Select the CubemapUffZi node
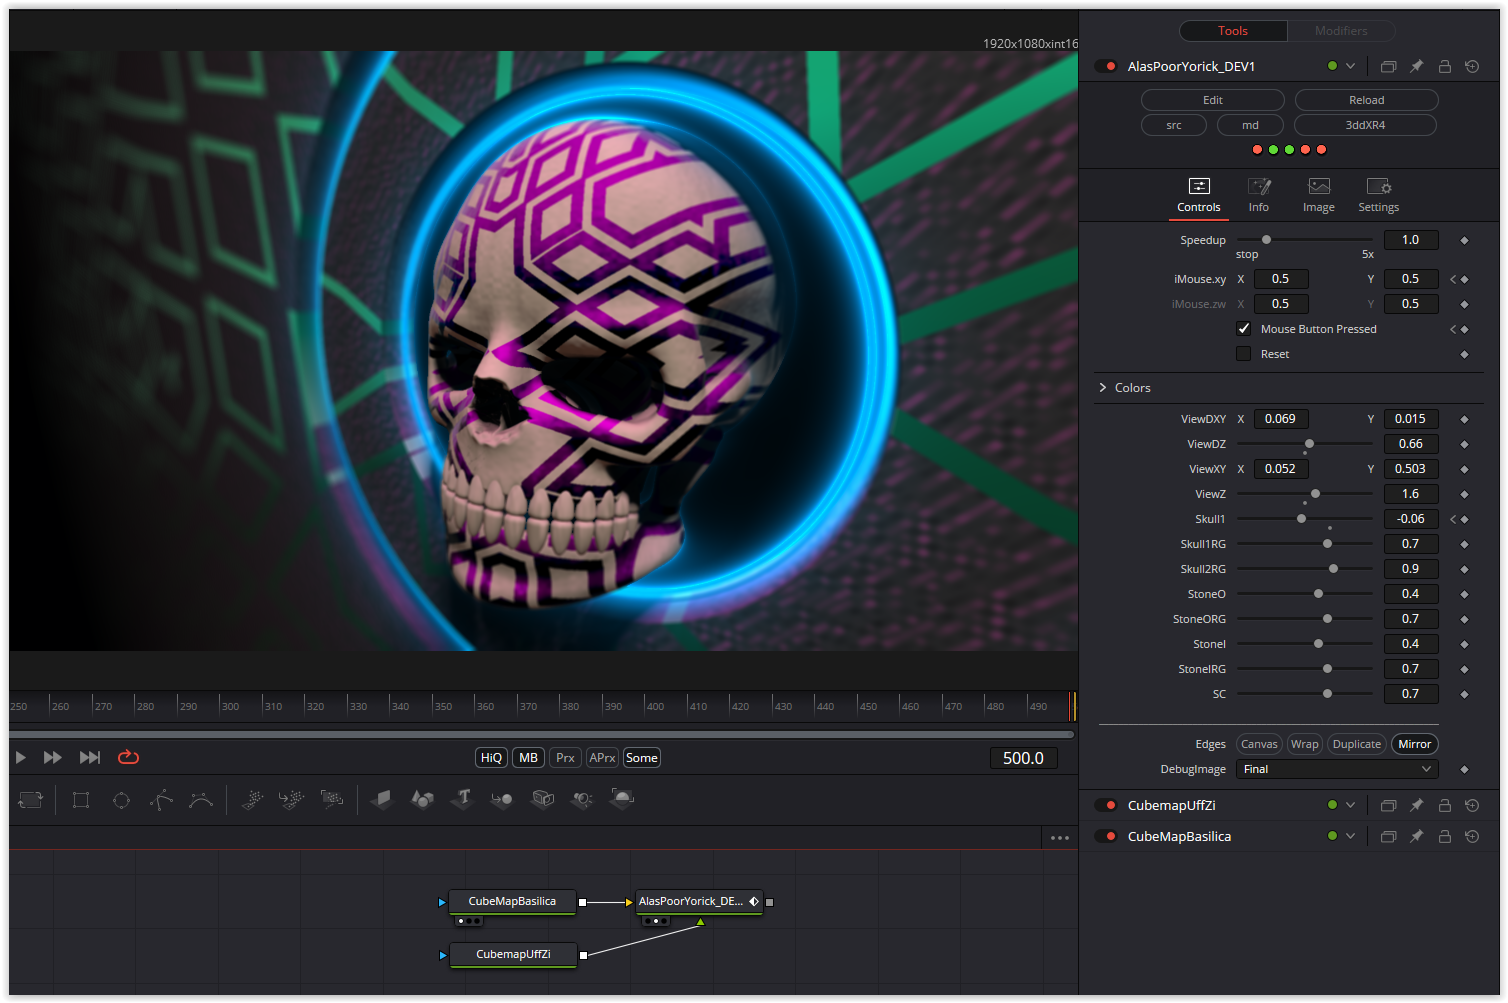This screenshot has width=1508, height=1003. pyautogui.click(x=513, y=954)
